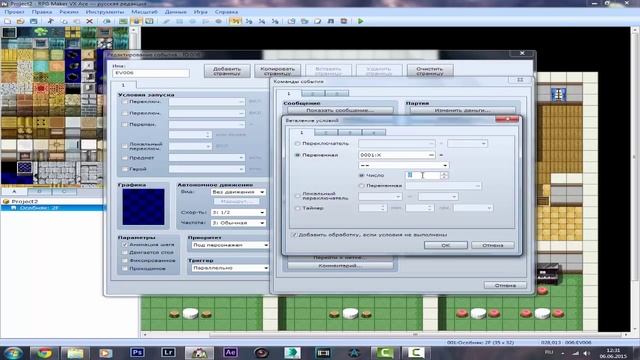Image resolution: width=640 pixels, height=360 pixels.
Task: Open the Database toolbar icon
Action: tap(291, 21)
